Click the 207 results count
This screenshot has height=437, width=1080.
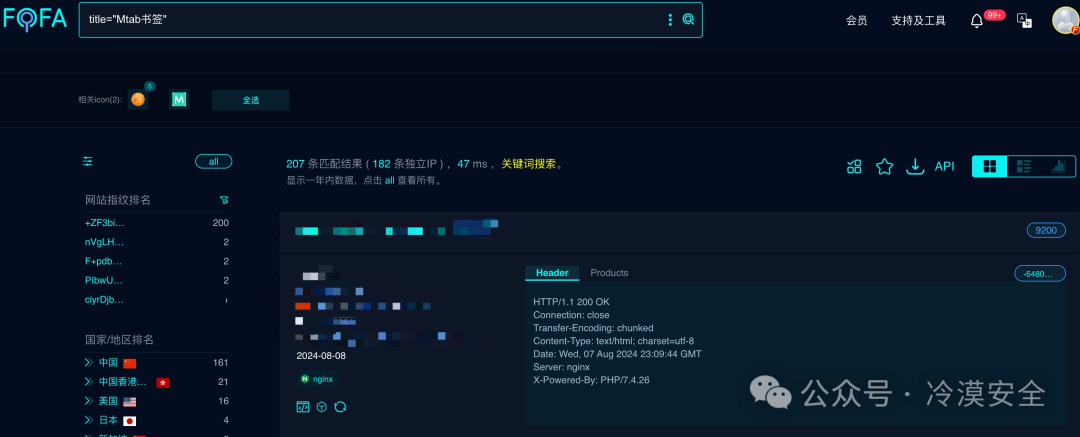[295, 164]
